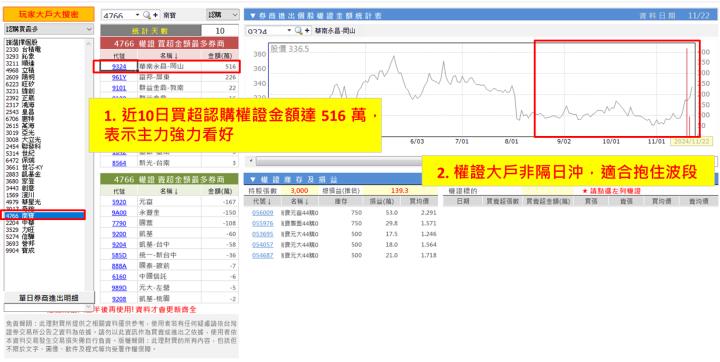
Task: Select highlighted stock 4766 in the list
Action: 44,215
